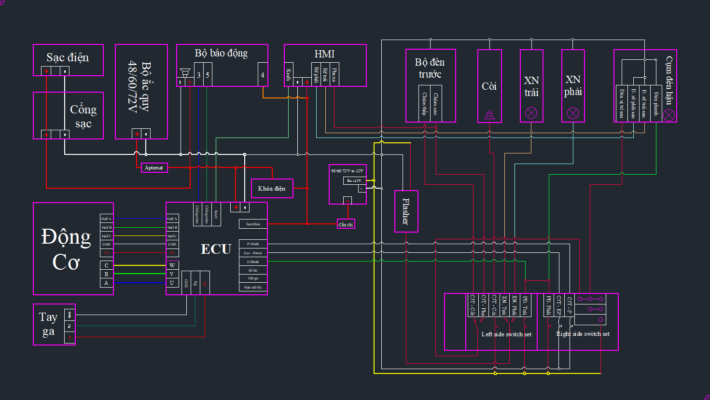
Task: Click the Bộ ắc quy 48/60/72V block
Action: [140, 90]
